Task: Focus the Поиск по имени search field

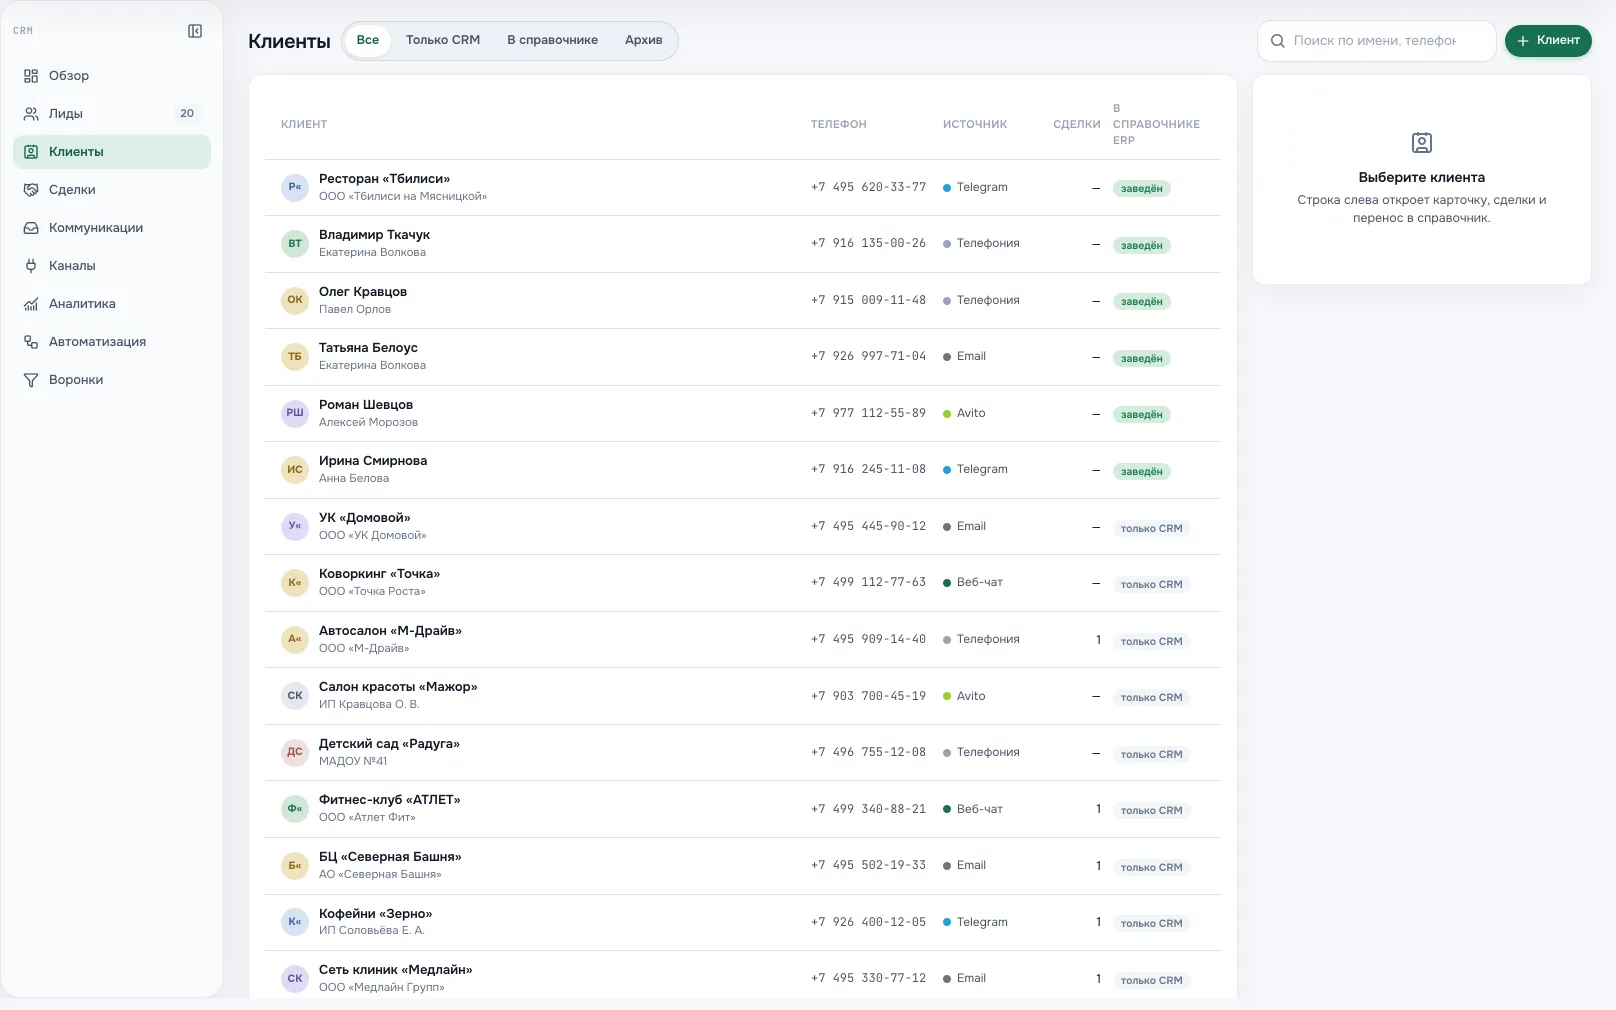Action: coord(1377,41)
